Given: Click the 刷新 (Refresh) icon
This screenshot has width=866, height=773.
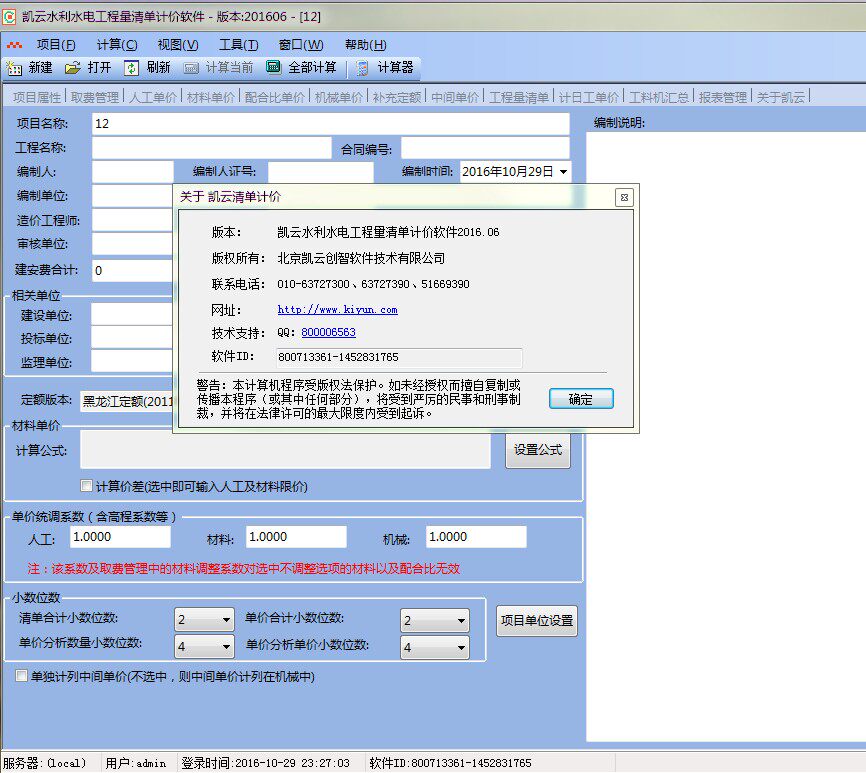Looking at the screenshot, I should [131, 68].
